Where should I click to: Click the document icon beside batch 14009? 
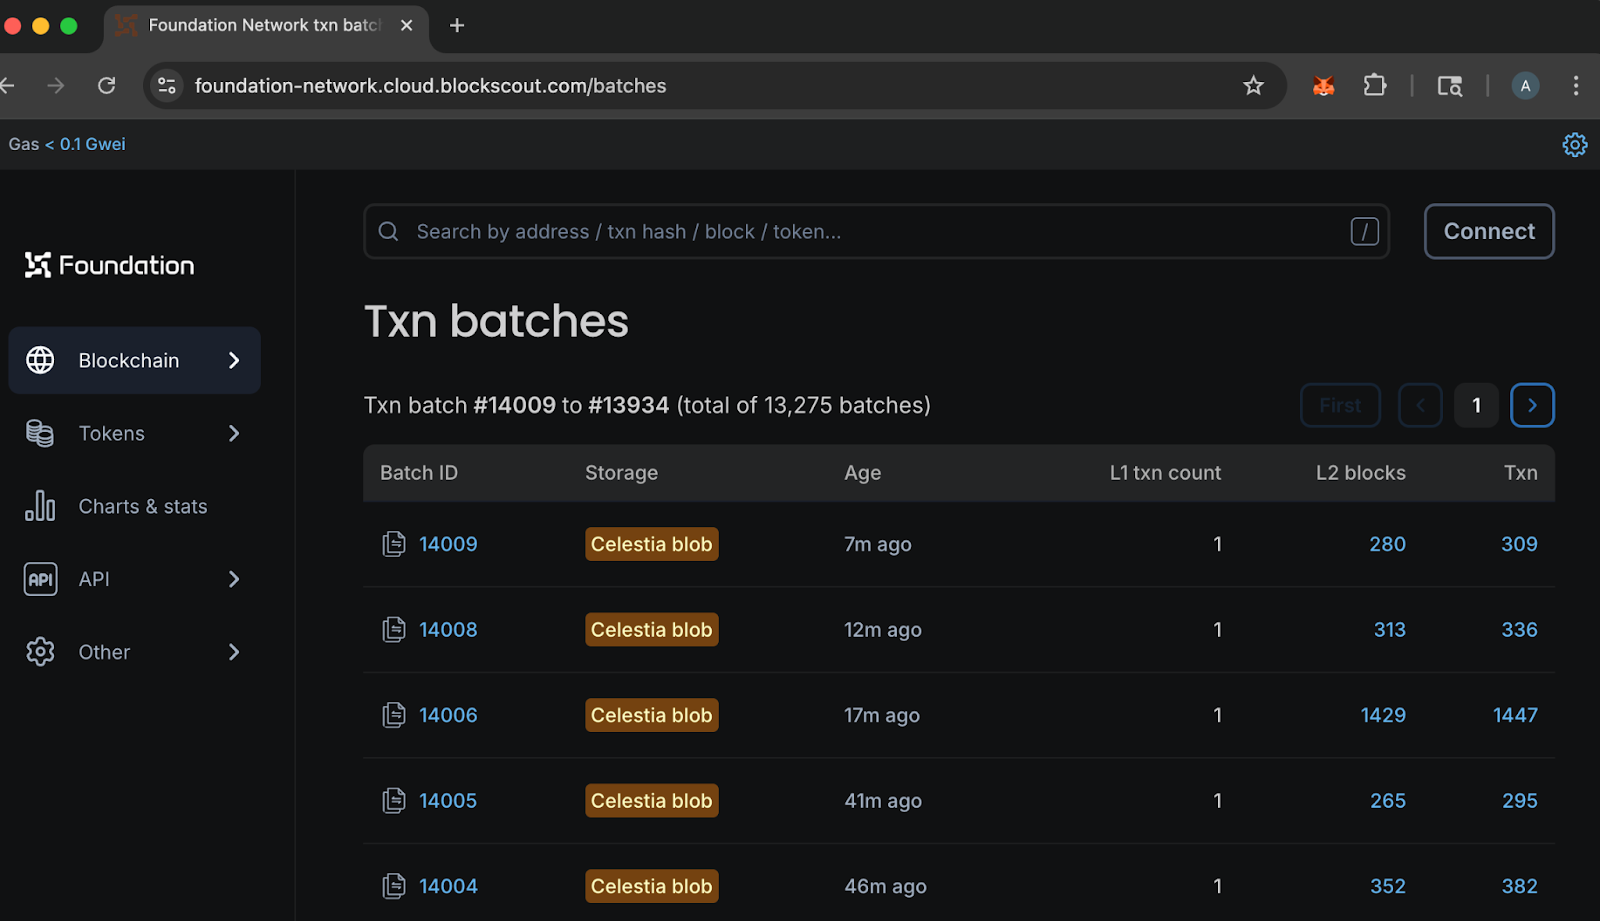[x=393, y=543]
